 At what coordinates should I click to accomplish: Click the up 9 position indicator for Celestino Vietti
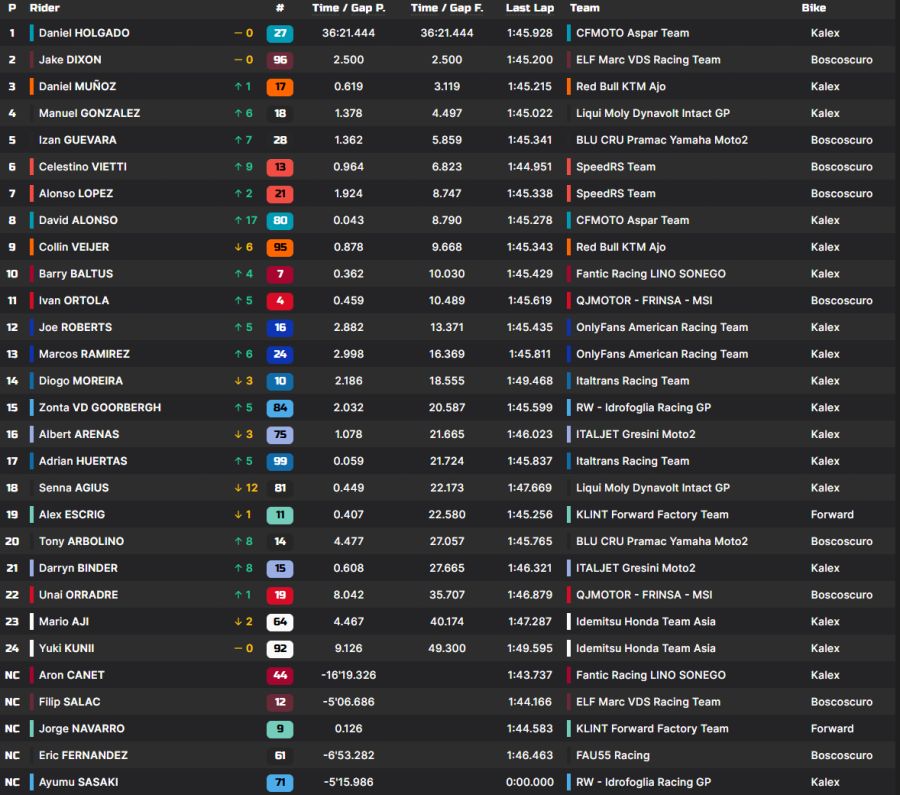(x=243, y=167)
